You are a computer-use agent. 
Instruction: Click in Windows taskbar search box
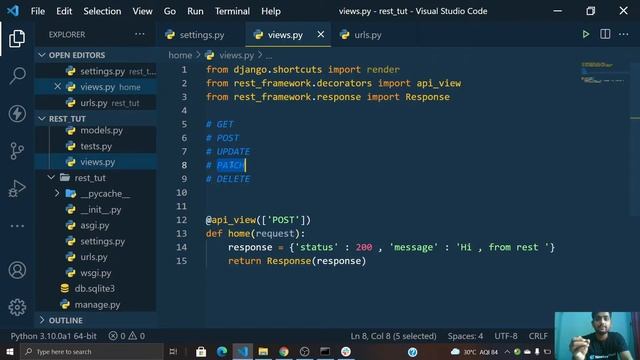[x=92, y=351]
